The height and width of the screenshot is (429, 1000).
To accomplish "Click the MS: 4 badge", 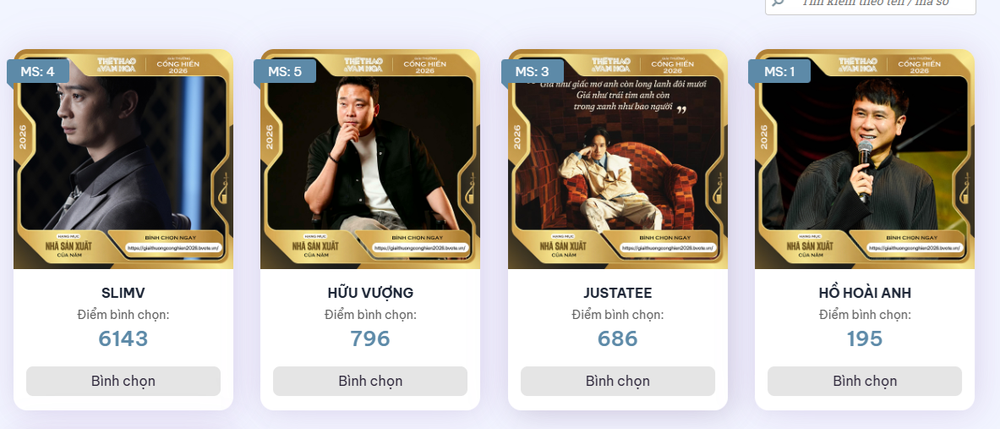I will click(37, 71).
